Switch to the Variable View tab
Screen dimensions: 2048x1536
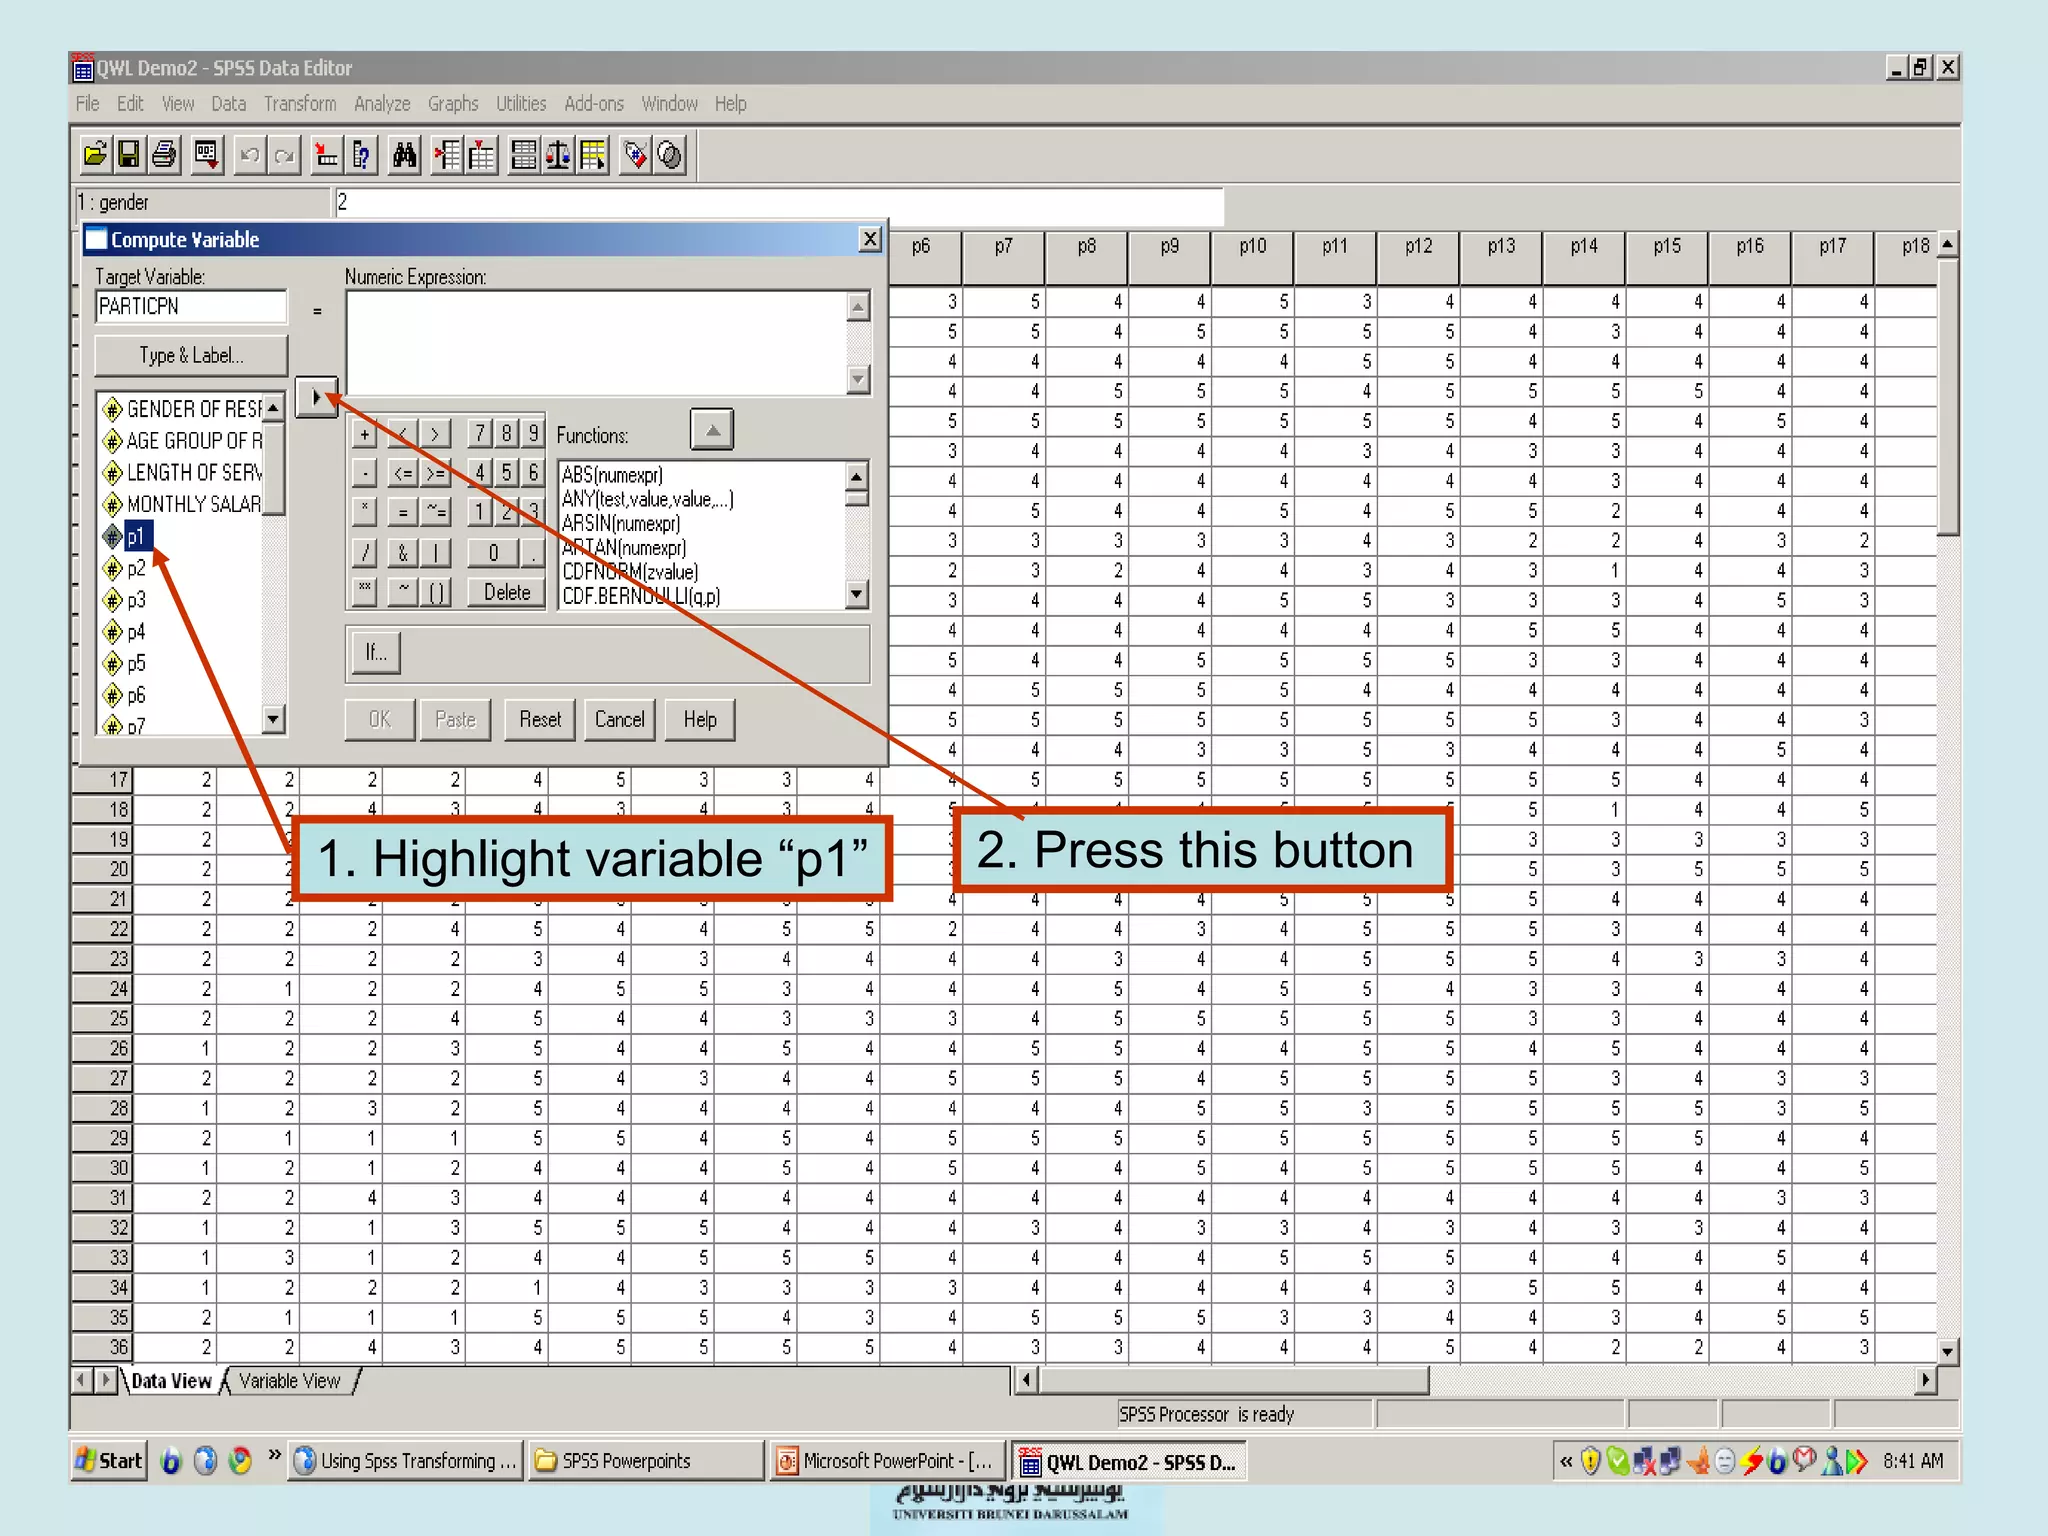pos(290,1381)
